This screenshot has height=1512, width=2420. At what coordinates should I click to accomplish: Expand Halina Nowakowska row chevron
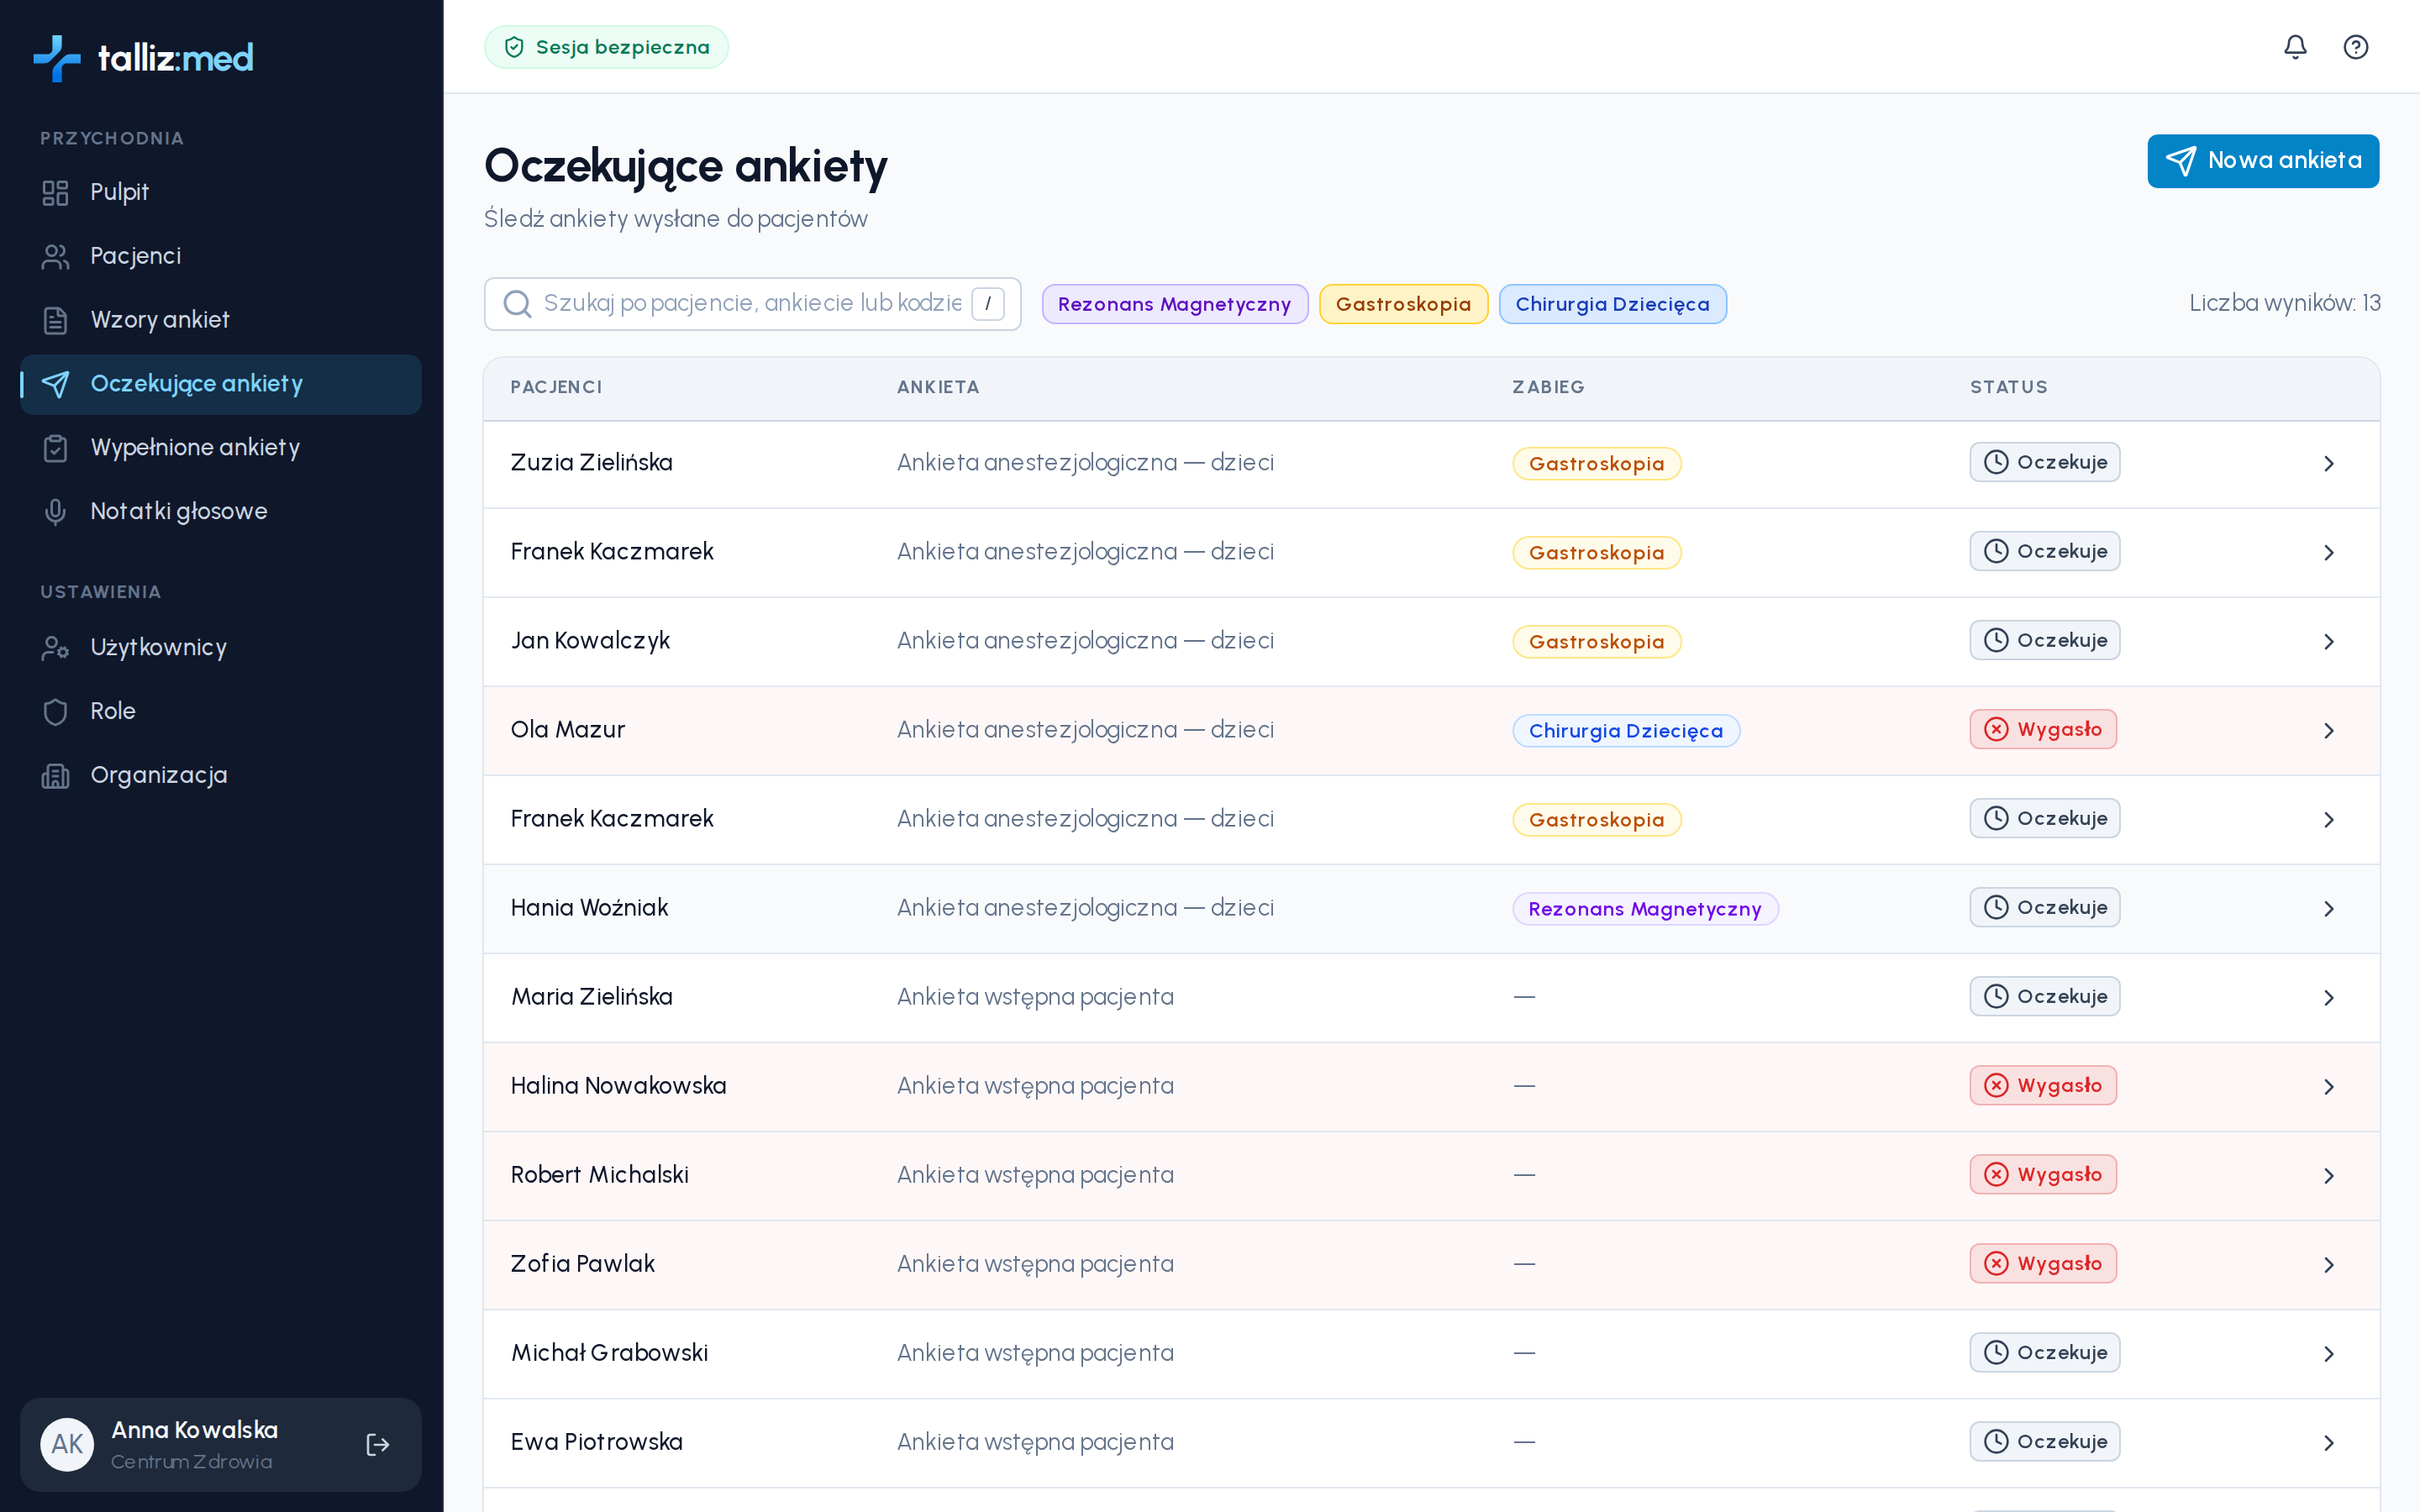coord(2328,1087)
